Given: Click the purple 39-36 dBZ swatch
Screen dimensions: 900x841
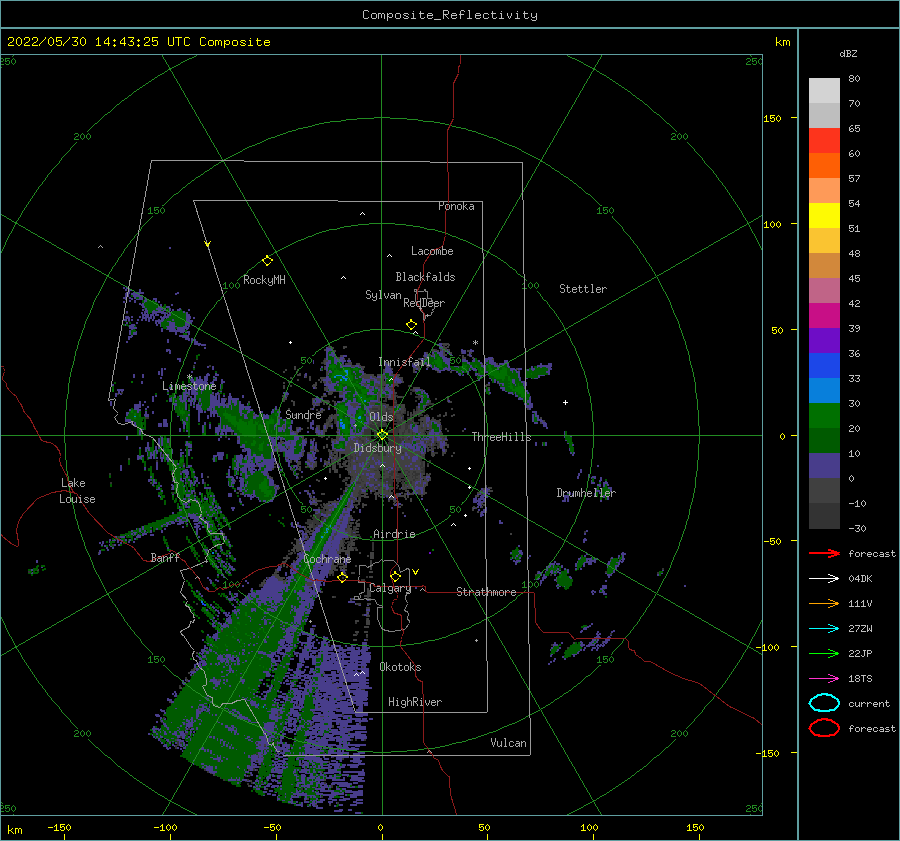Looking at the screenshot, I should click(824, 341).
